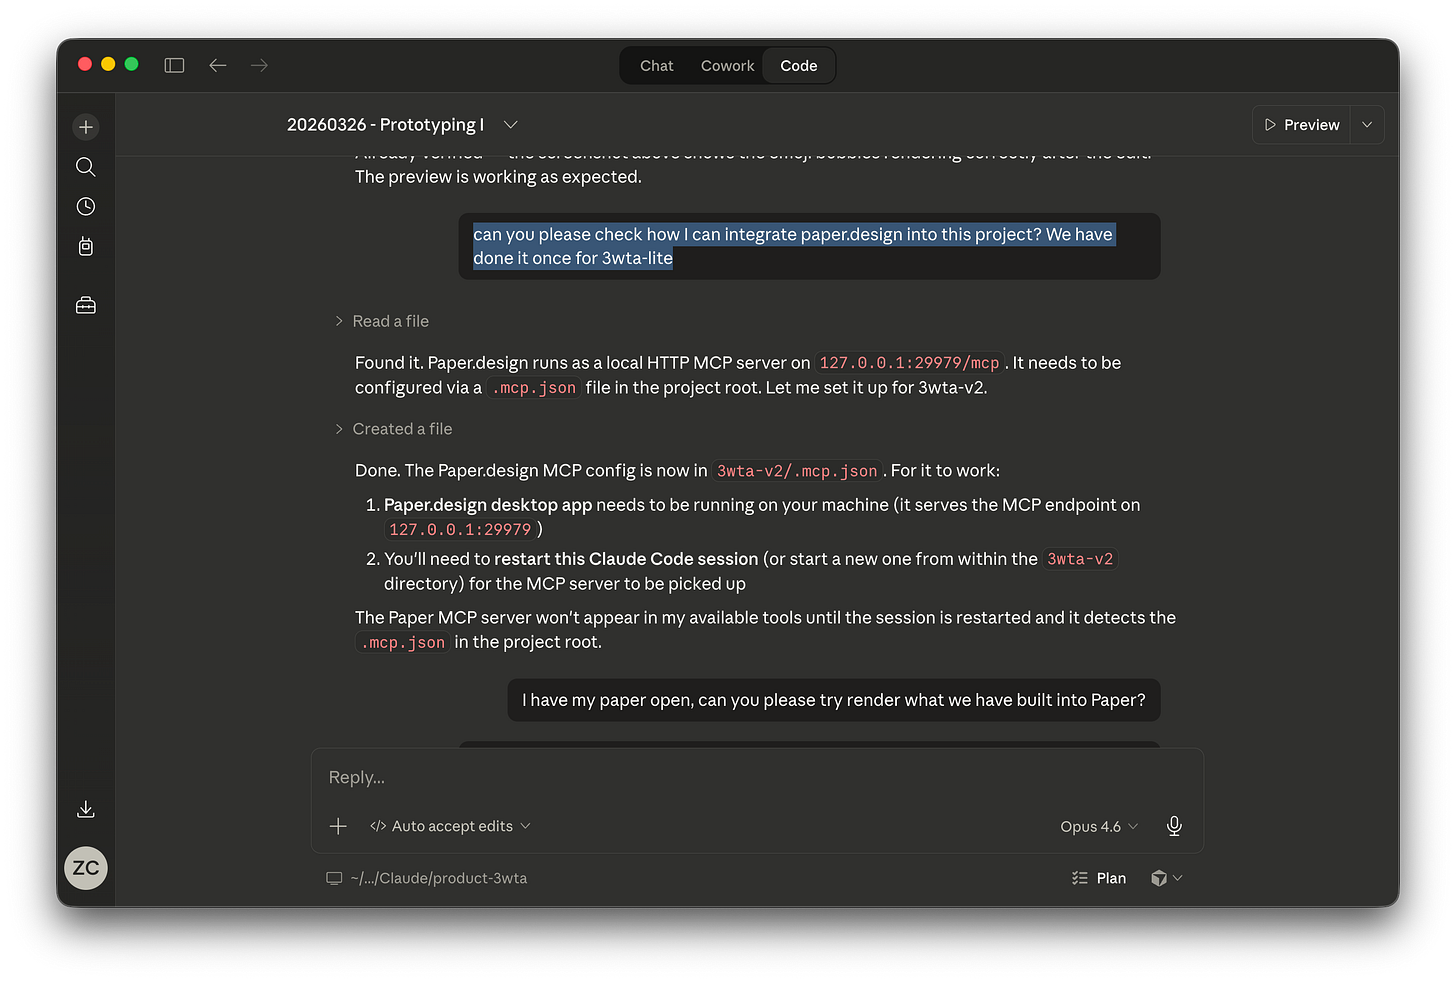Open the toolbox icon in sidebar

tap(86, 305)
